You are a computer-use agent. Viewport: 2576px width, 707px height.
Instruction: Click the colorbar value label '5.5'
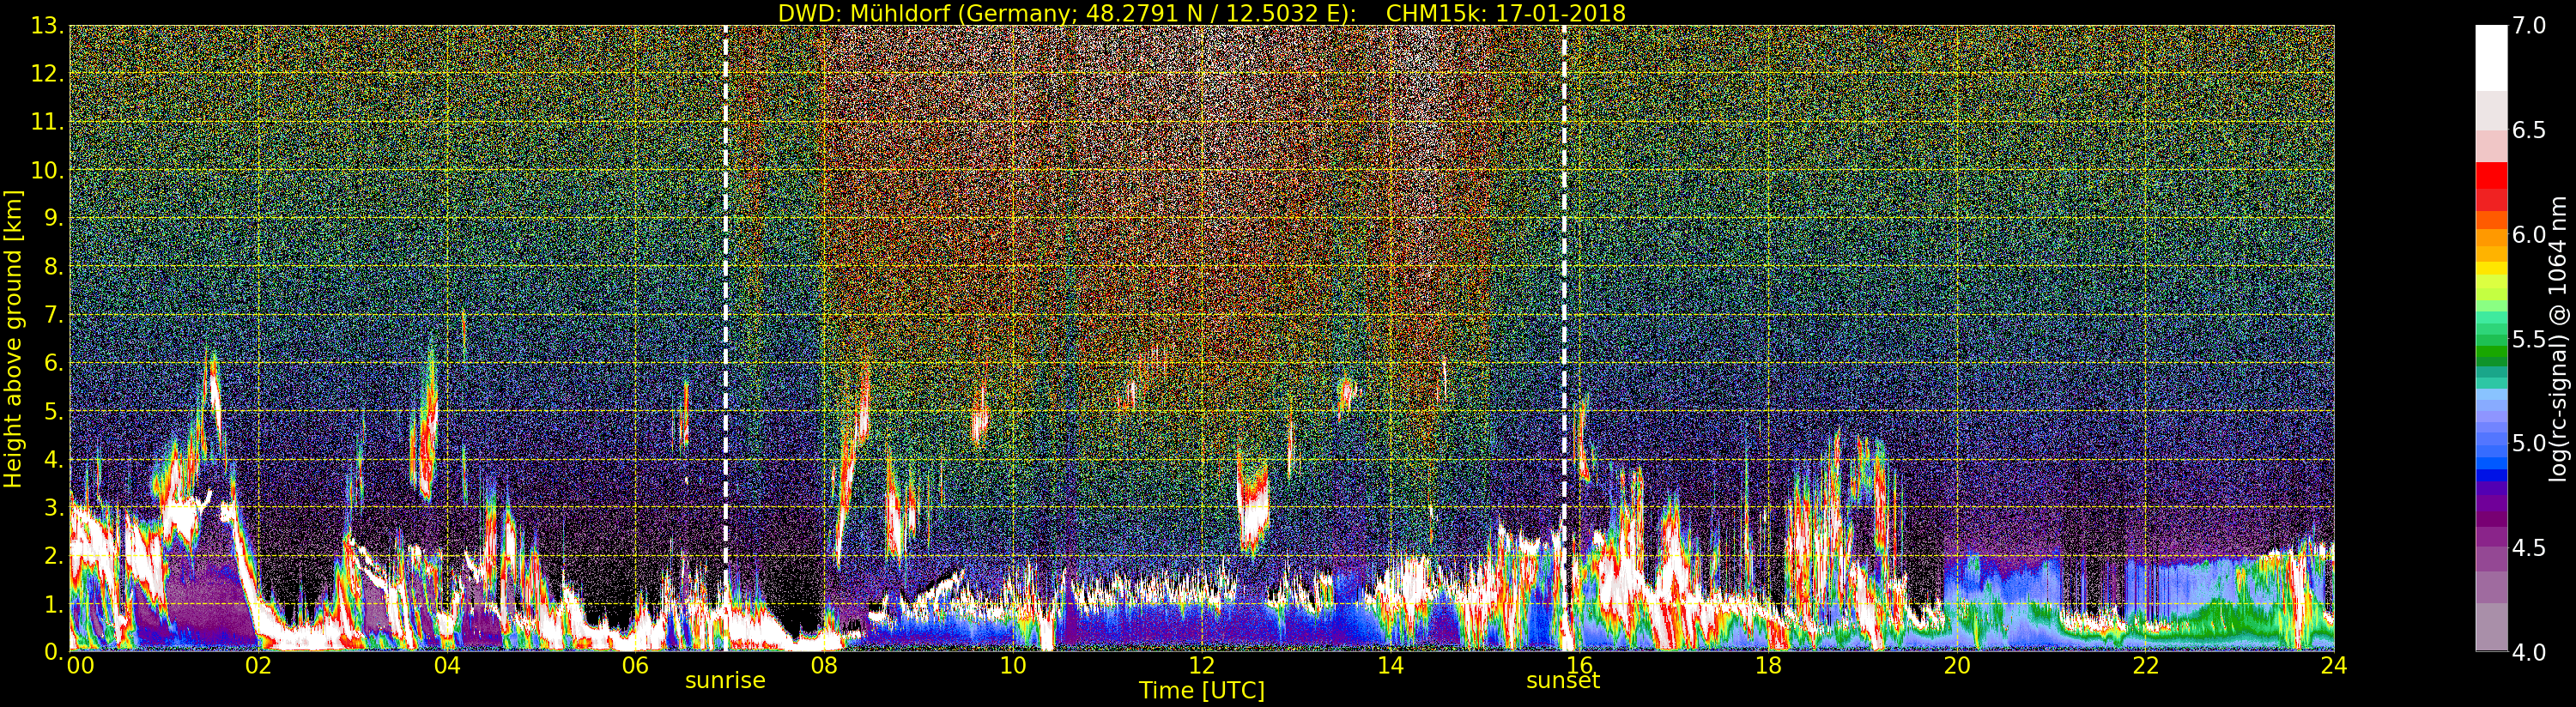(2529, 339)
